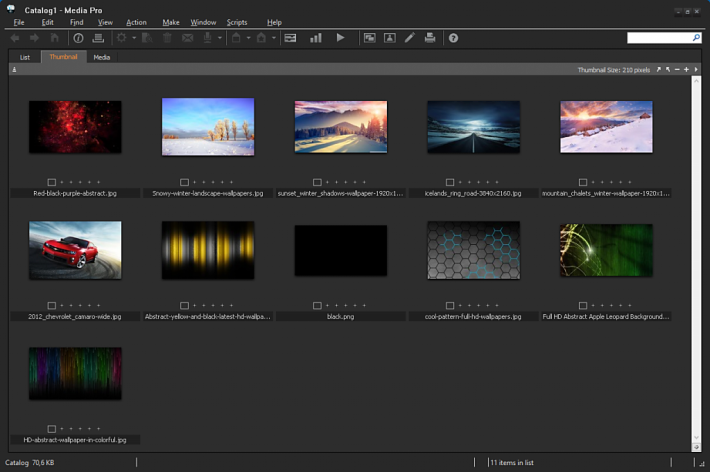Image resolution: width=710 pixels, height=472 pixels.
Task: Switch to the List tab
Action: pos(25,57)
